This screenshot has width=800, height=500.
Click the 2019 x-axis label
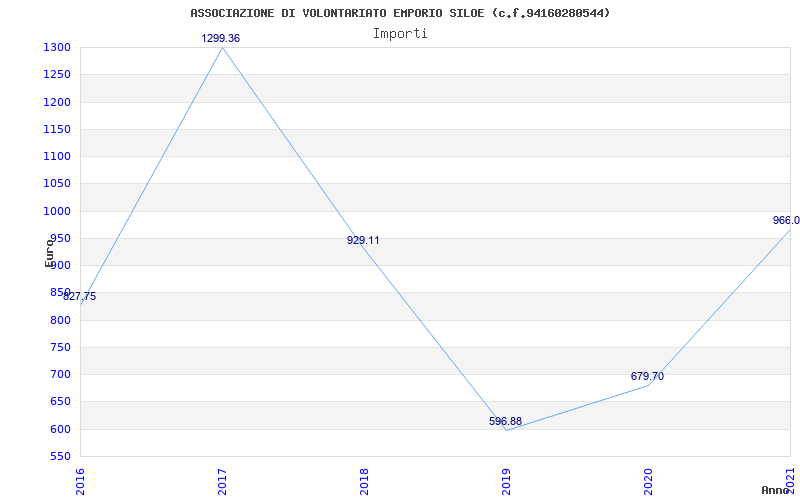pyautogui.click(x=506, y=481)
